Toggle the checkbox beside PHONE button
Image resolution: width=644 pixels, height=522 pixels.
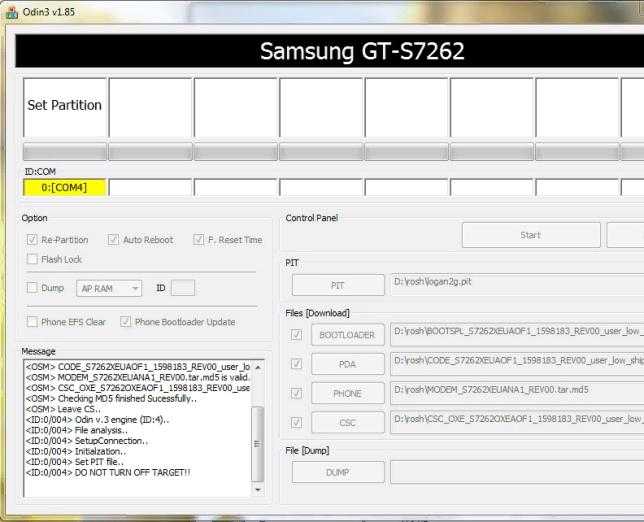coord(296,393)
